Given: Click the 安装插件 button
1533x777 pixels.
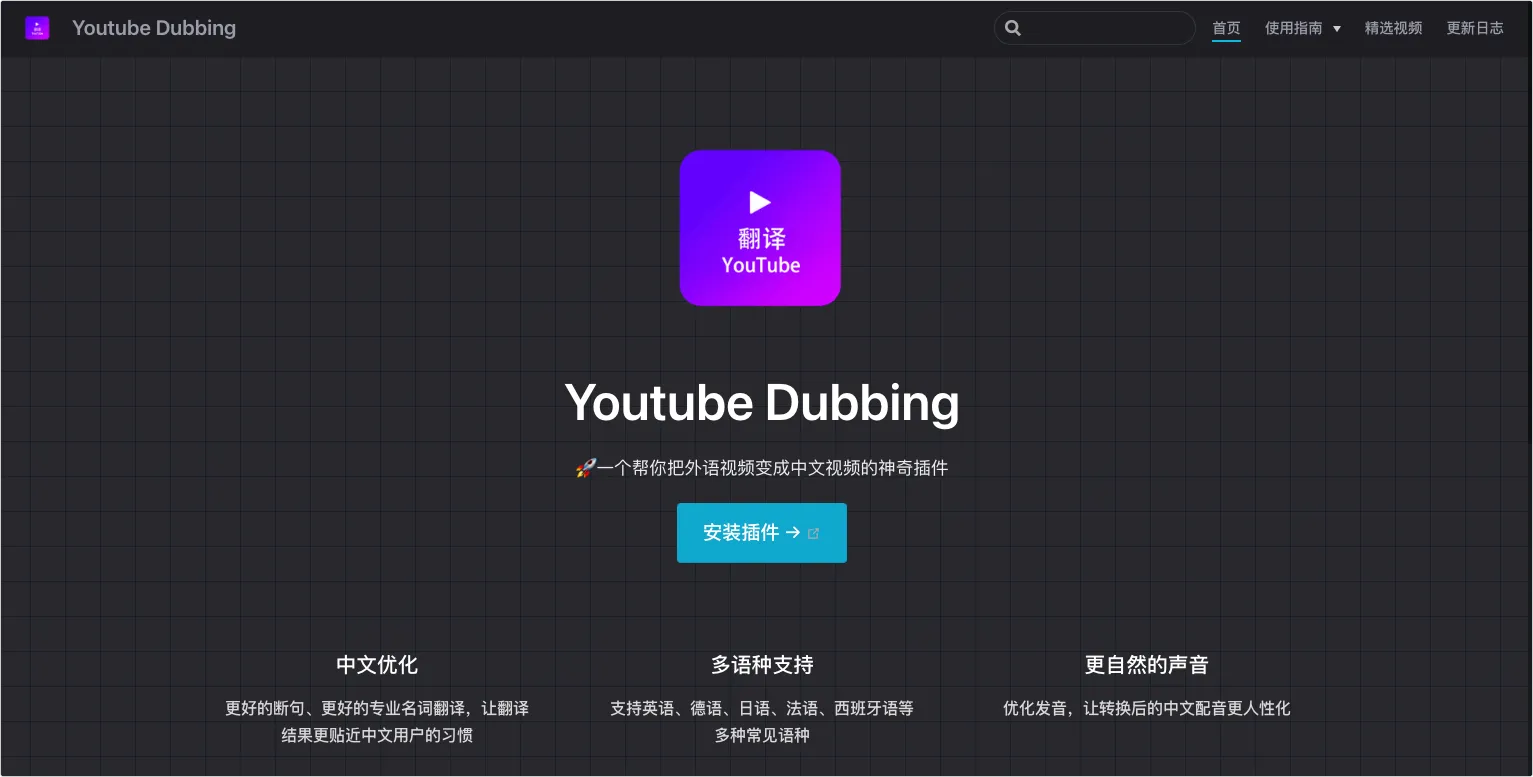Looking at the screenshot, I should pos(762,533).
